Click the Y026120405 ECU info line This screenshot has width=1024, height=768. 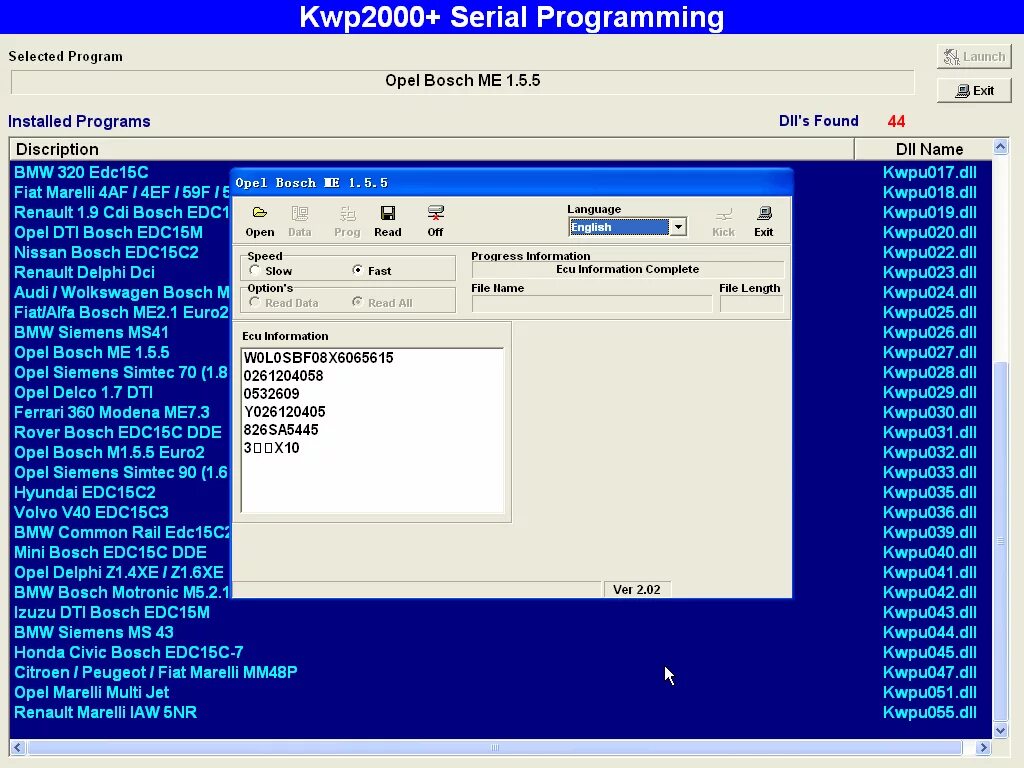click(x=284, y=412)
